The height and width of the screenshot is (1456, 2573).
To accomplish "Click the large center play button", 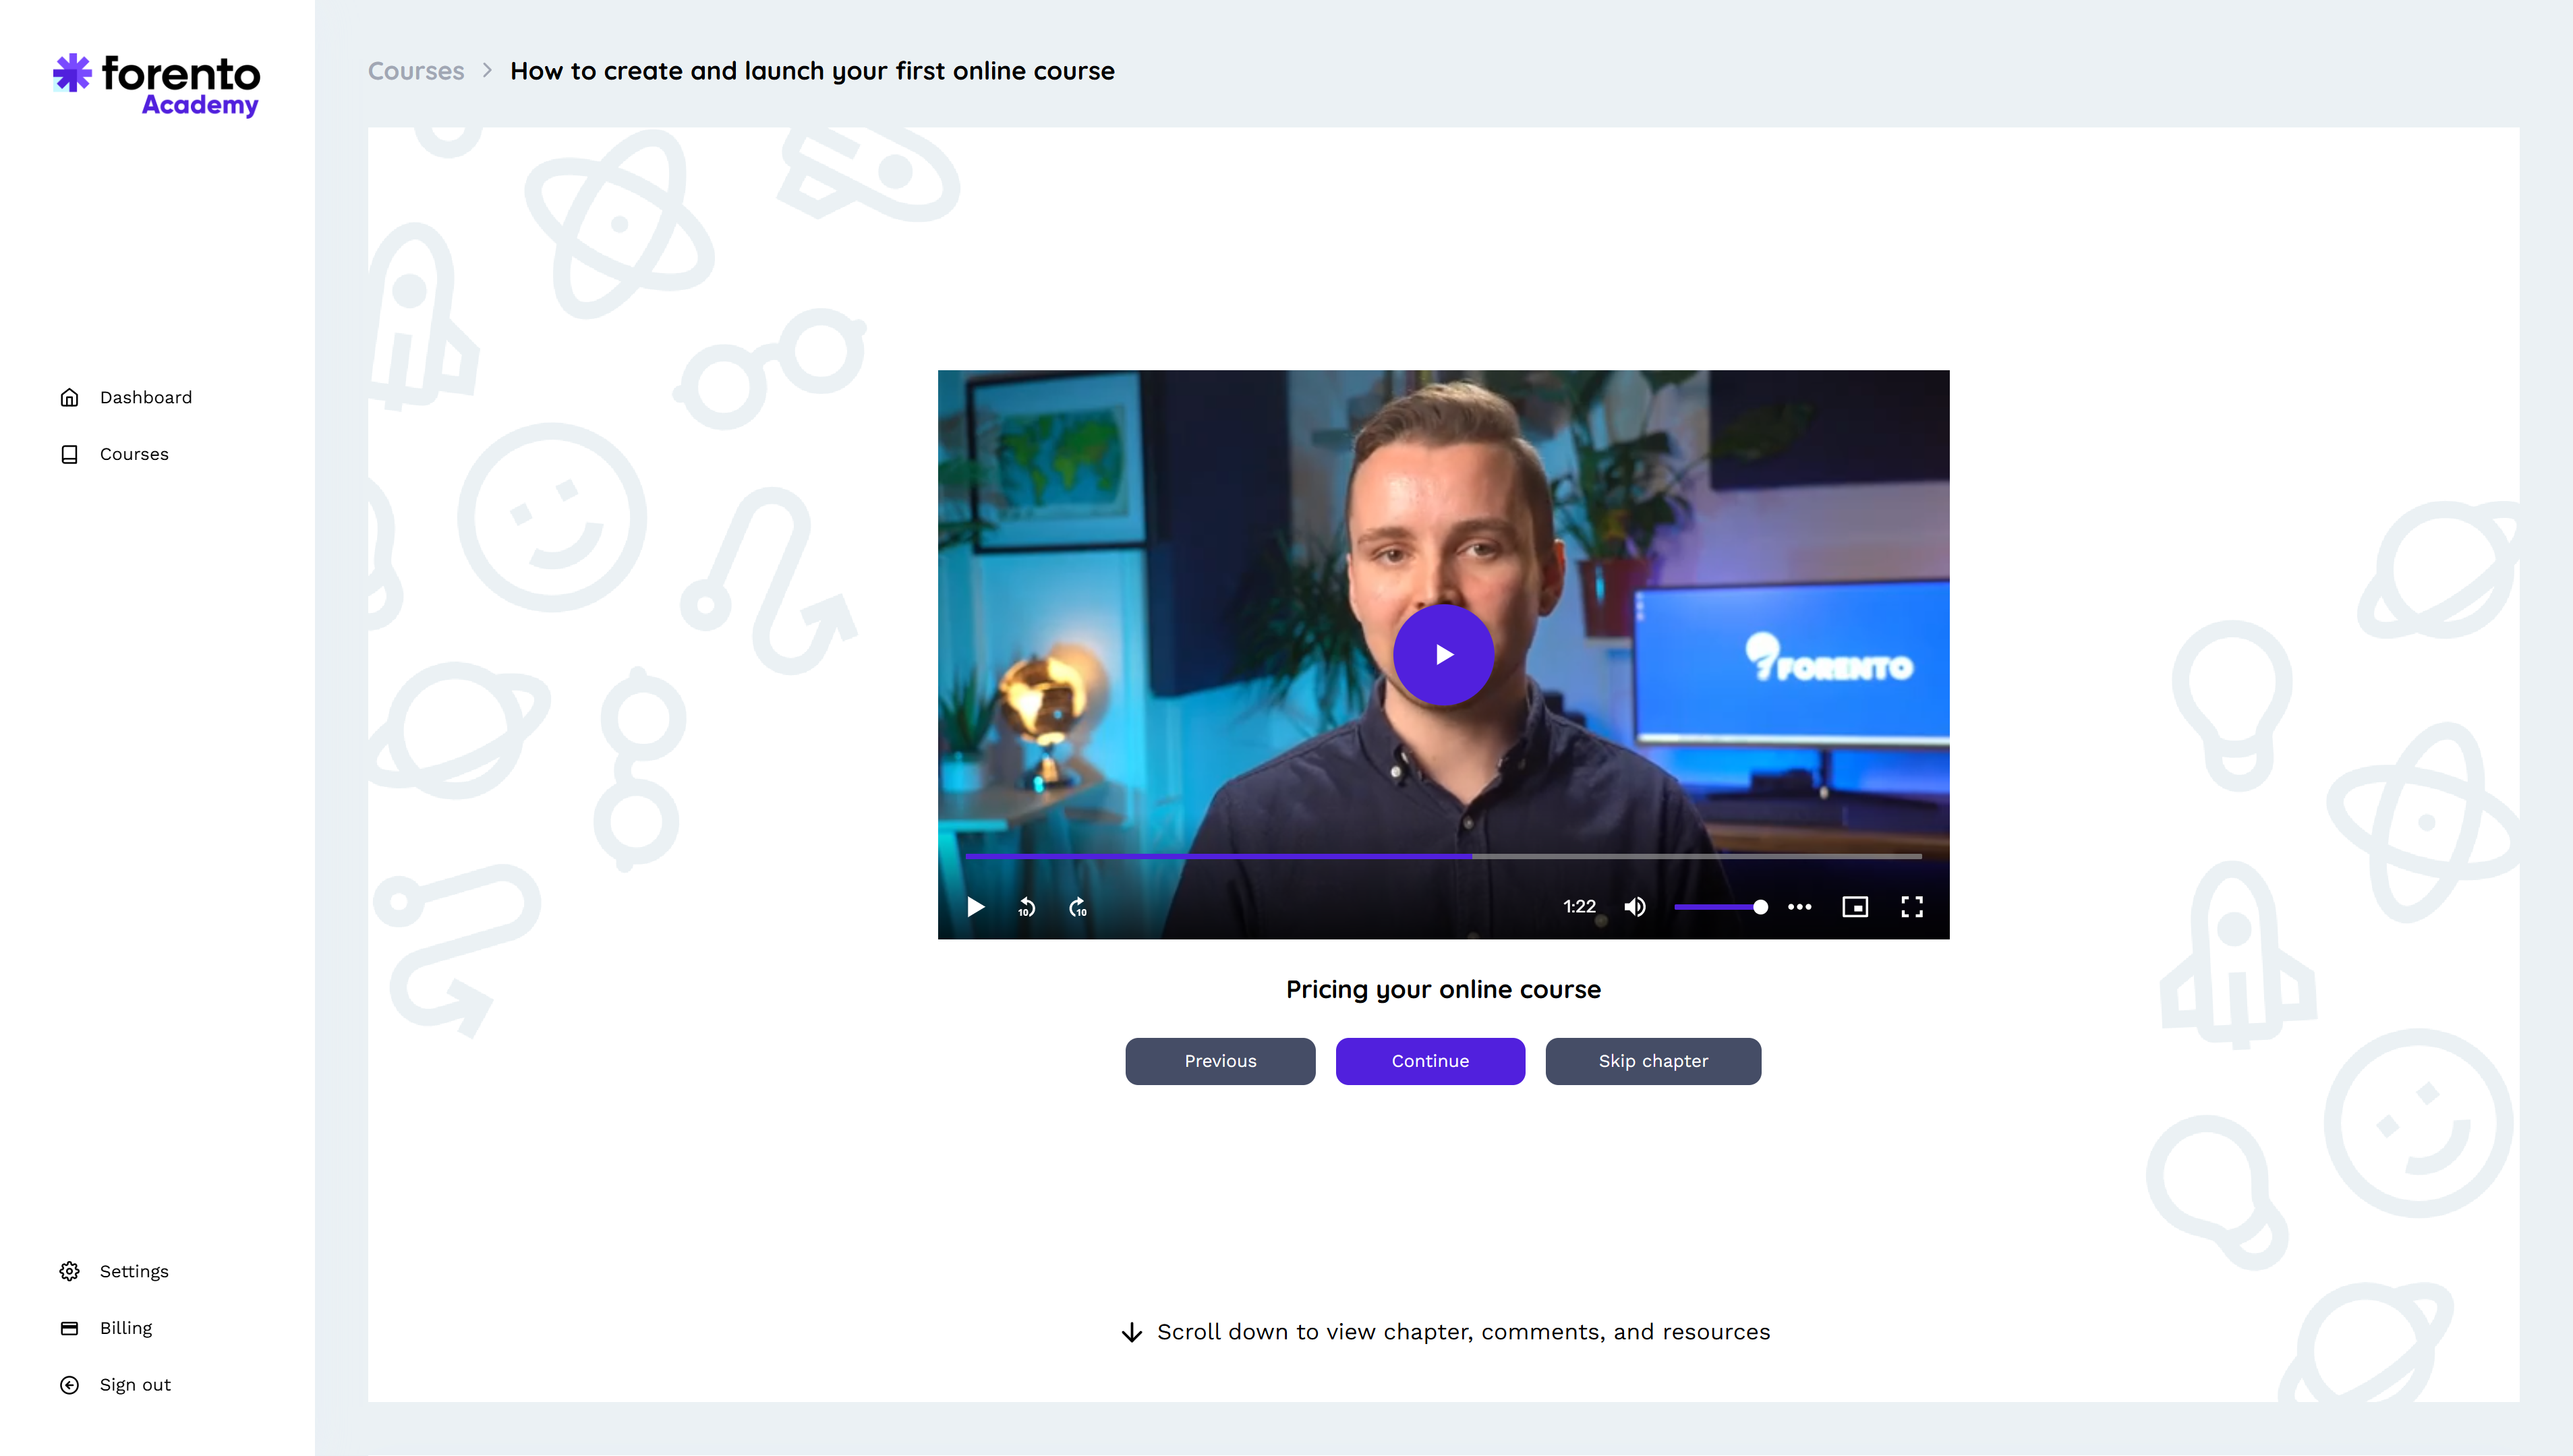I will click(1443, 654).
